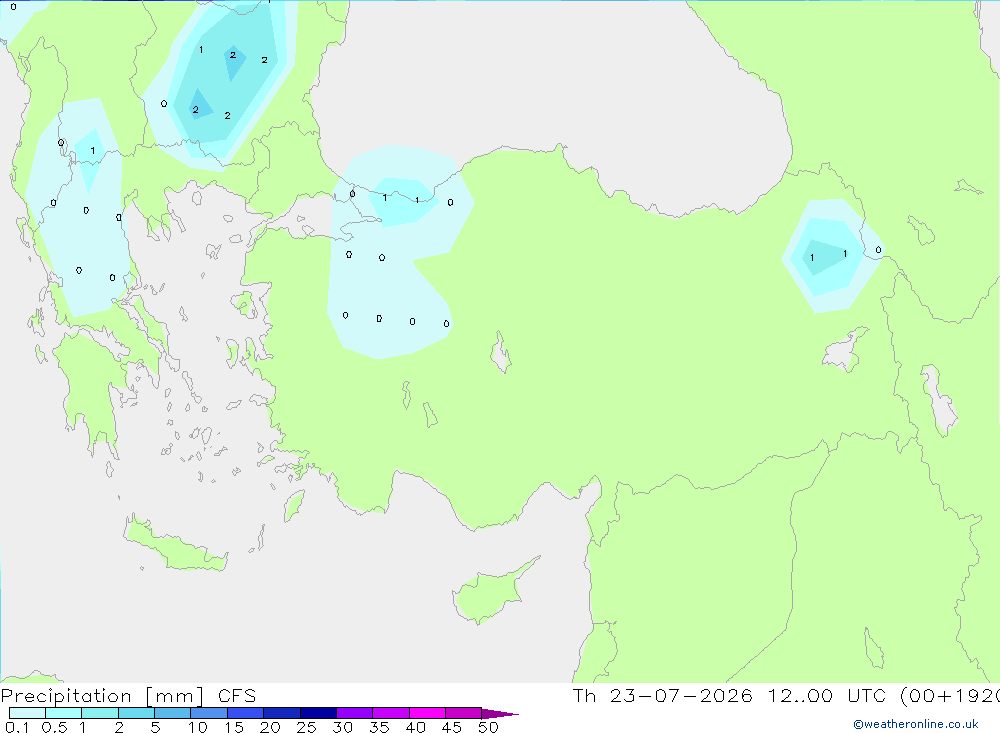
Task: Pick the legend swatch between 0.1 and 0.5
Action: coord(27,713)
